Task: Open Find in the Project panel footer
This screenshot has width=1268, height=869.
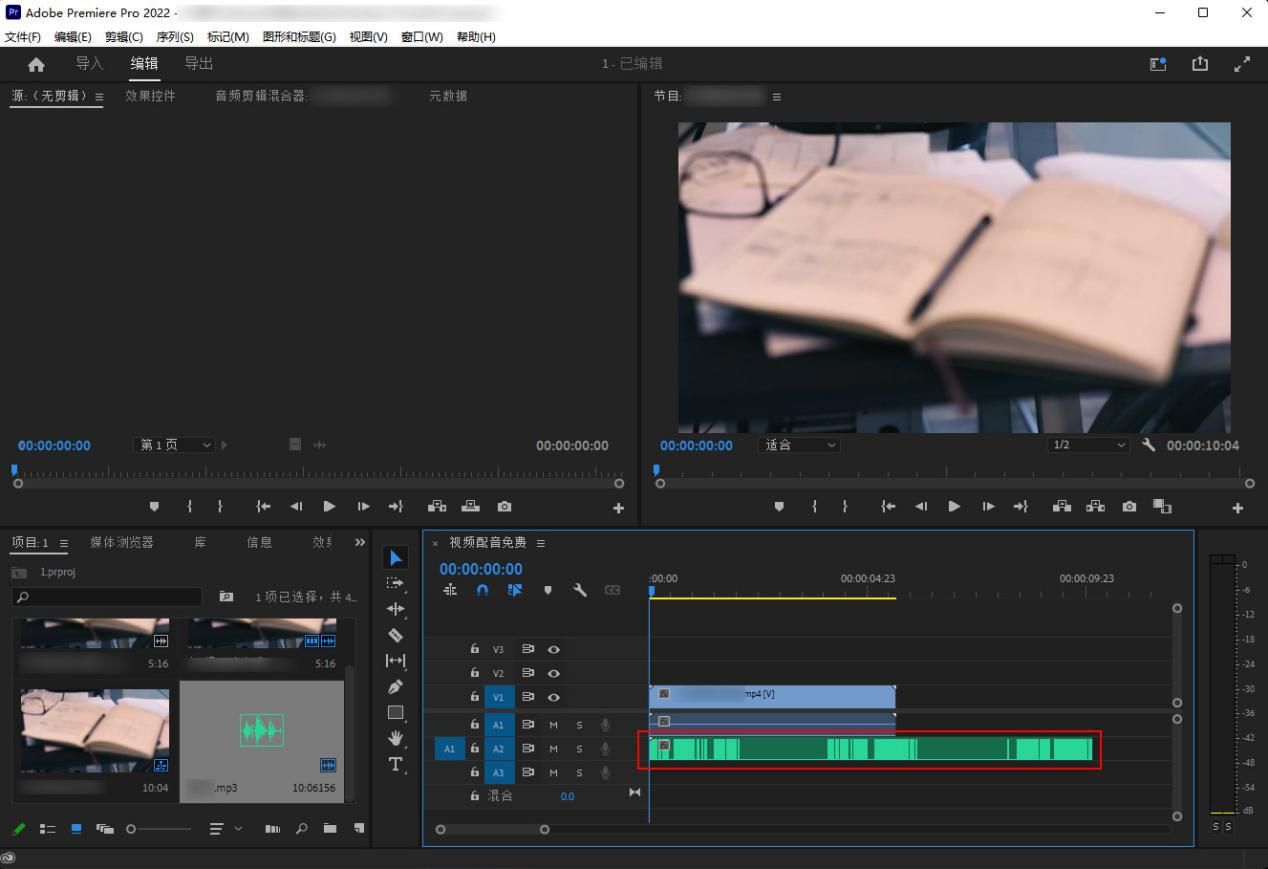Action: point(302,829)
